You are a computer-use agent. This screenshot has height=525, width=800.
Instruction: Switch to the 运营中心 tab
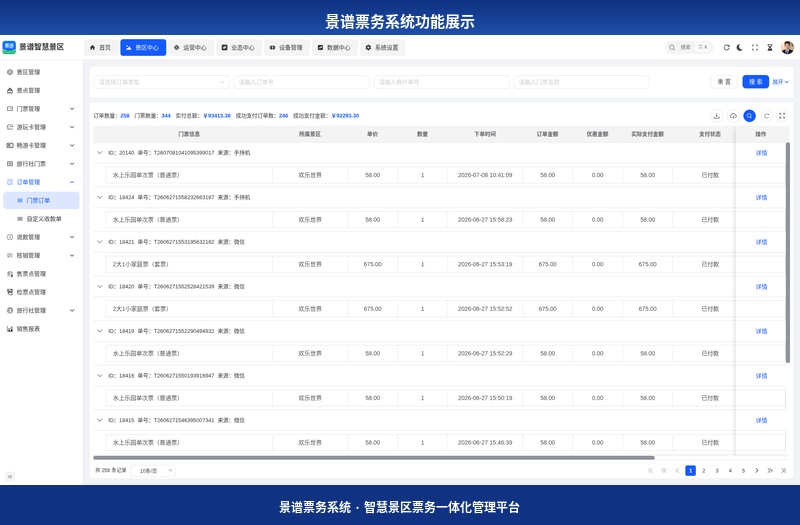pyautogui.click(x=190, y=47)
